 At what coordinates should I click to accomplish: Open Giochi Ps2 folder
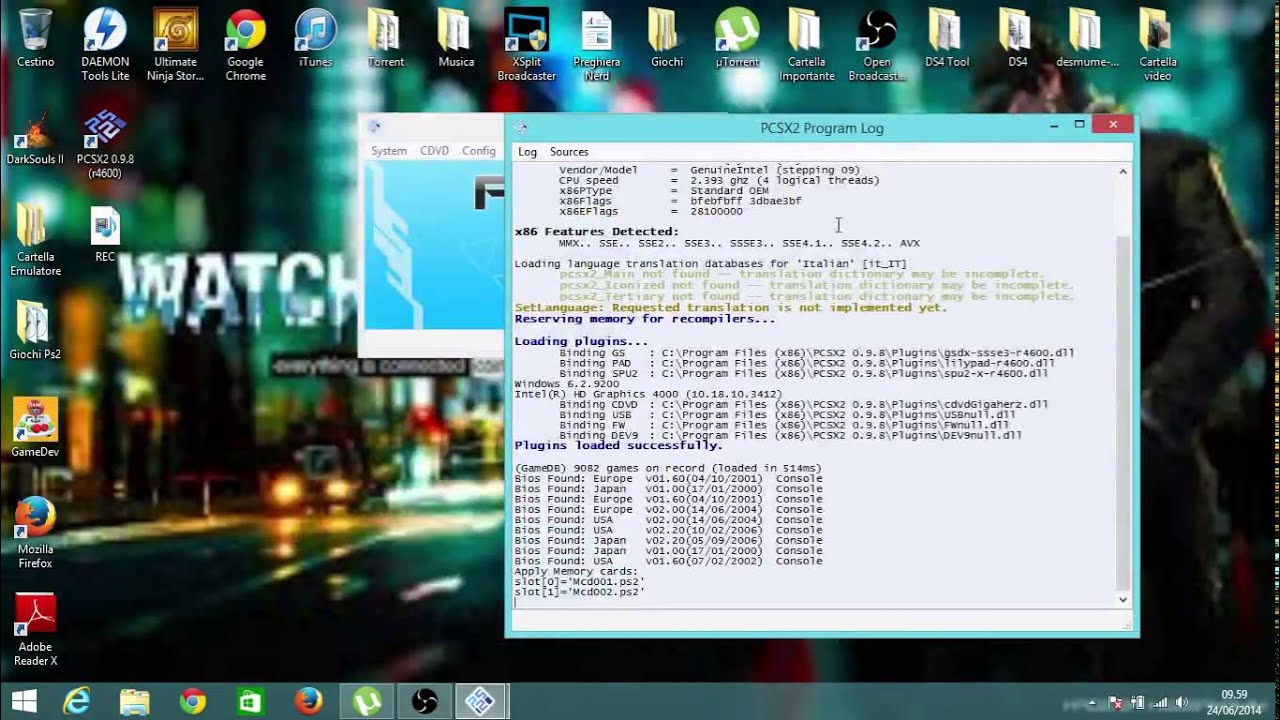[35, 330]
